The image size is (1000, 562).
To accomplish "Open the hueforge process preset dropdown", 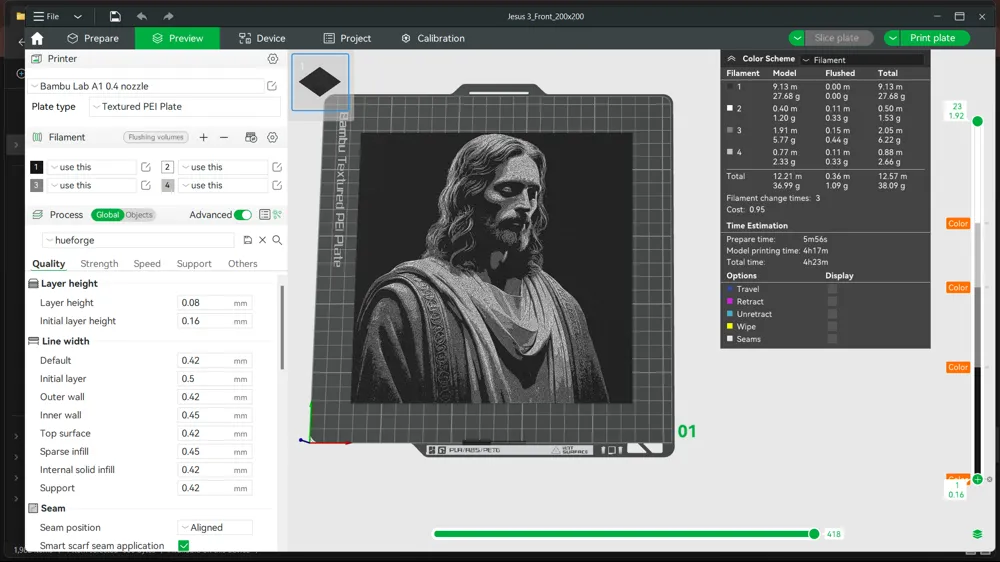I will point(138,240).
